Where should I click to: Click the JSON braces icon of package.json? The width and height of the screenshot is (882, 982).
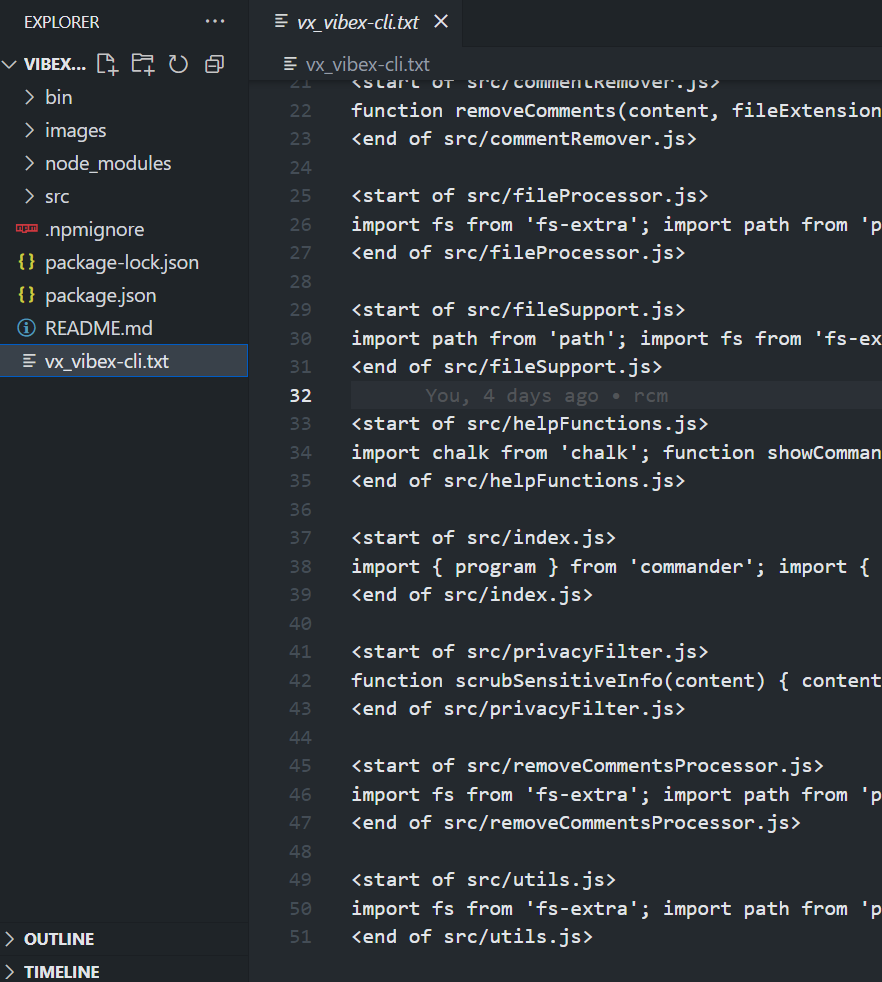[26, 295]
